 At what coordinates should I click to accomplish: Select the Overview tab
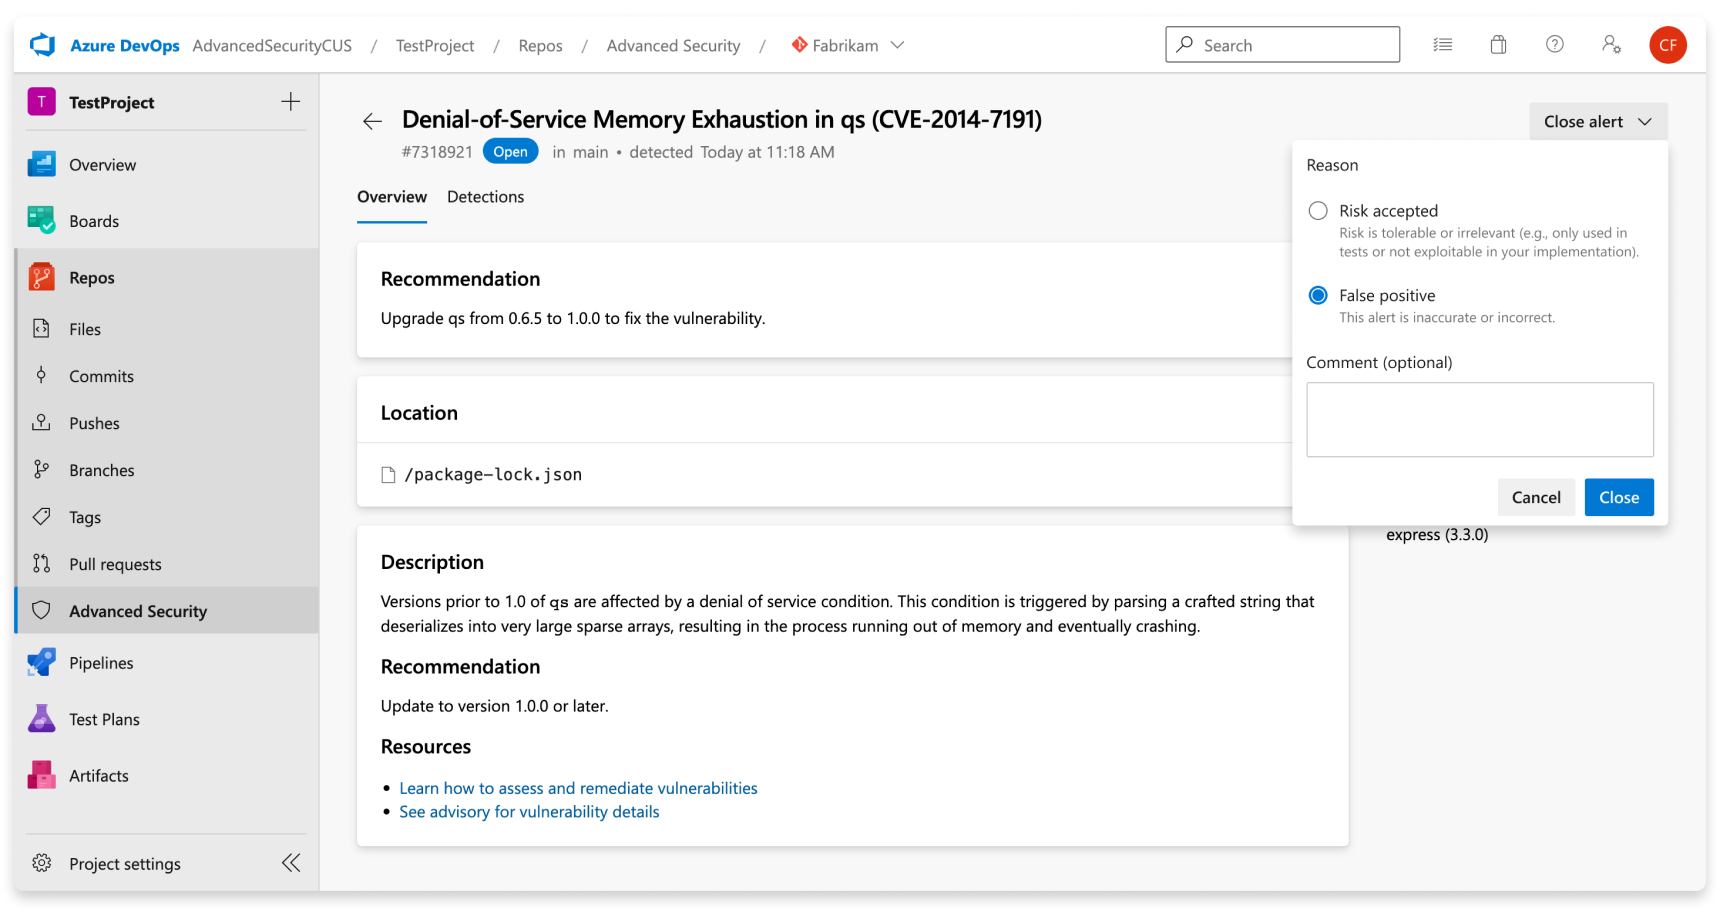(391, 196)
